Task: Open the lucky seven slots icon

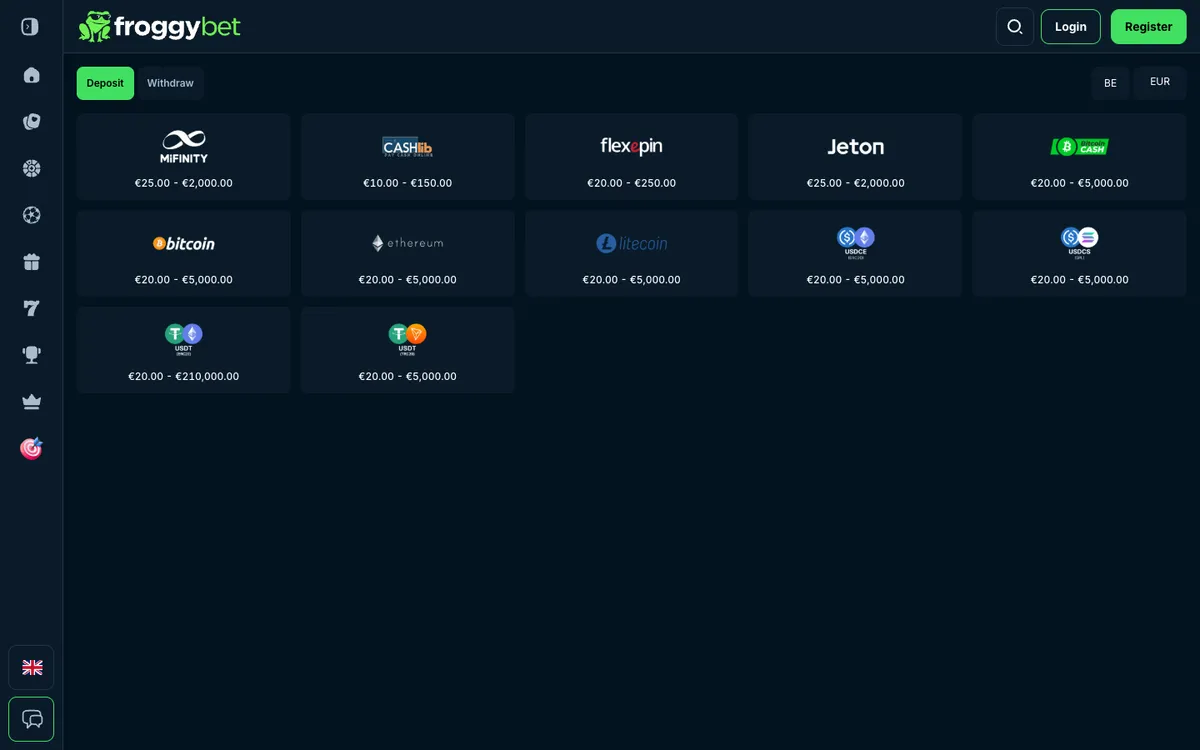Action: click(x=31, y=308)
